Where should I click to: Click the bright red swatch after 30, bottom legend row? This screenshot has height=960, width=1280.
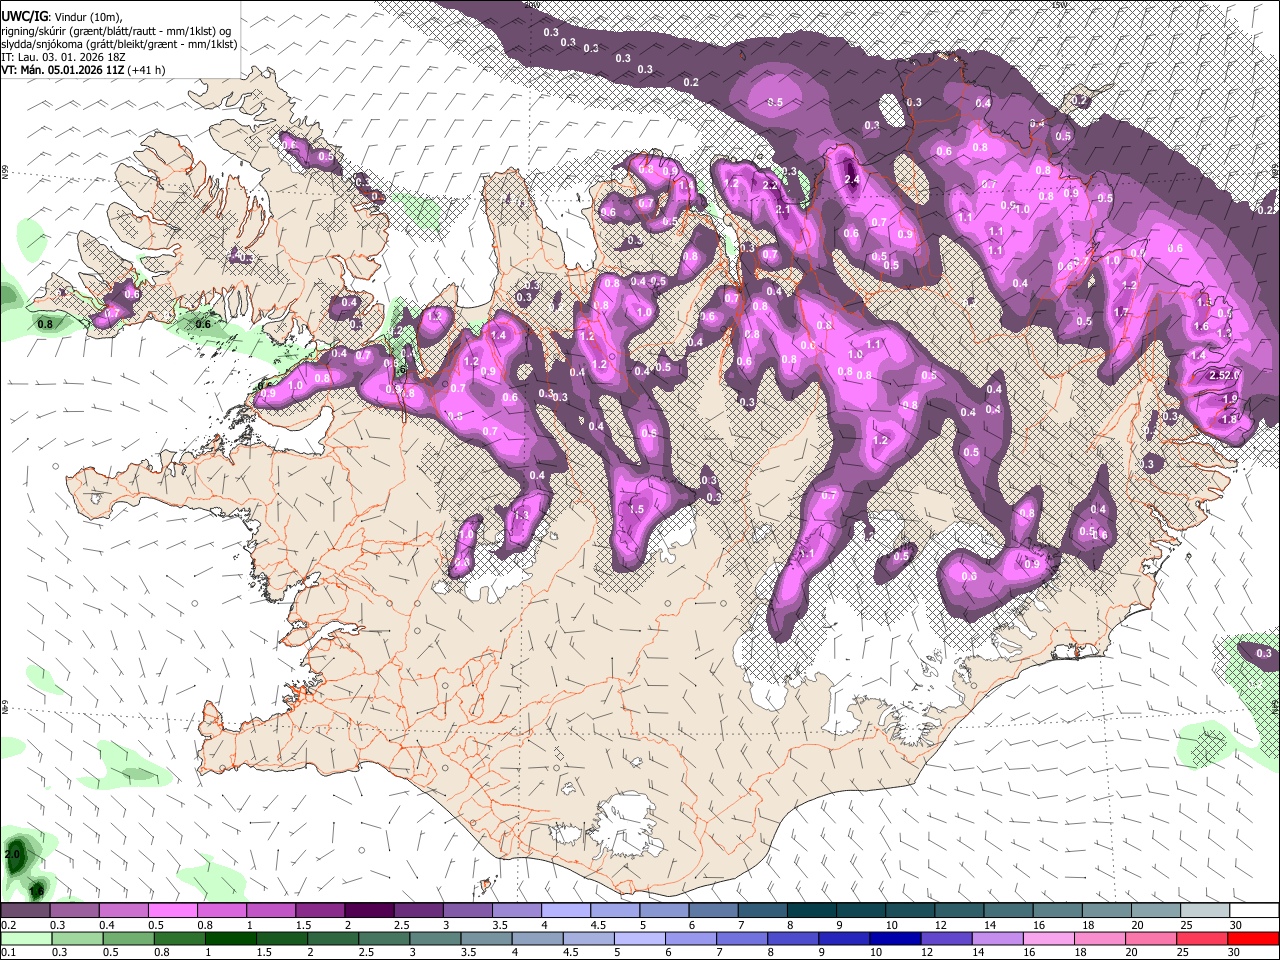(1254, 938)
